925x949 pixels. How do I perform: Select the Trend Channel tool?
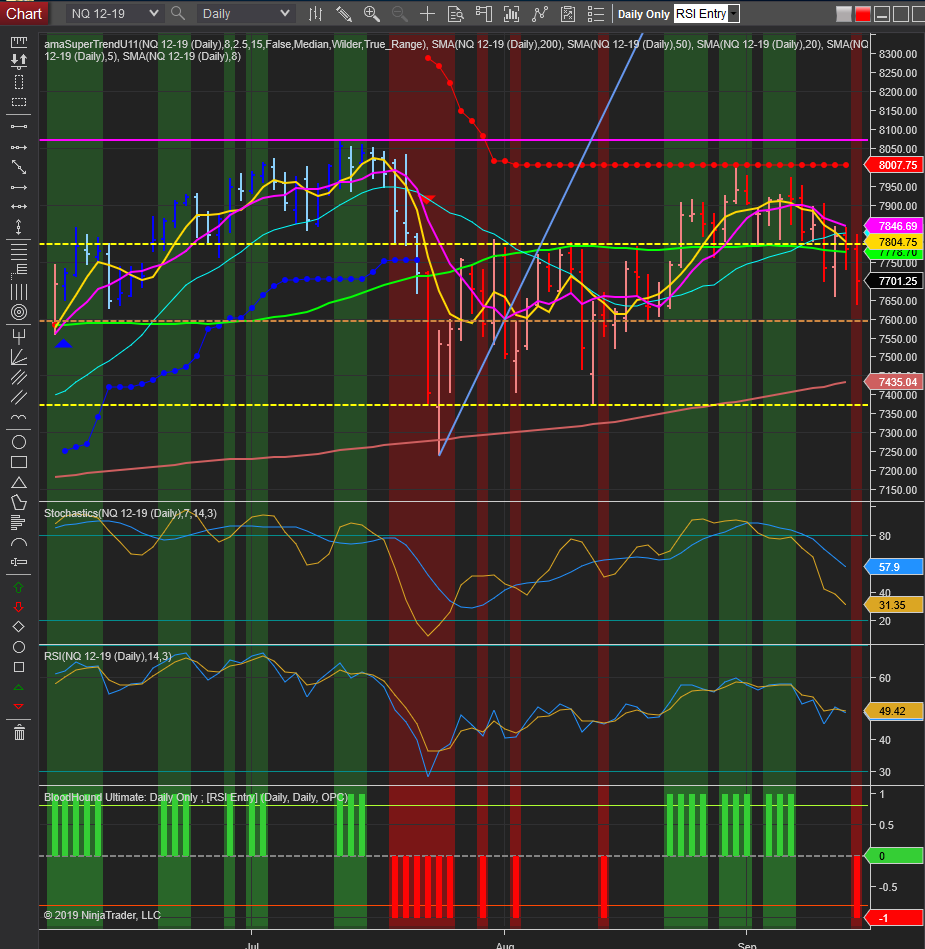pos(19,398)
